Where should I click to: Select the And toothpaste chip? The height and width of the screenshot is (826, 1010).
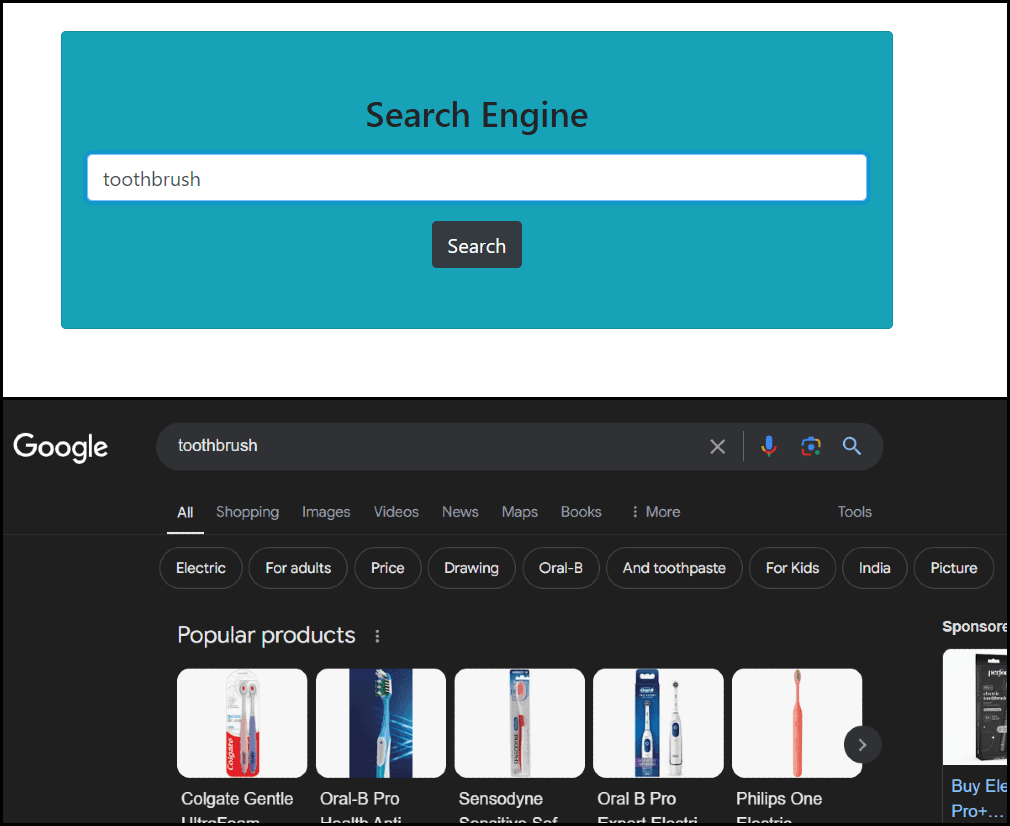tap(674, 568)
